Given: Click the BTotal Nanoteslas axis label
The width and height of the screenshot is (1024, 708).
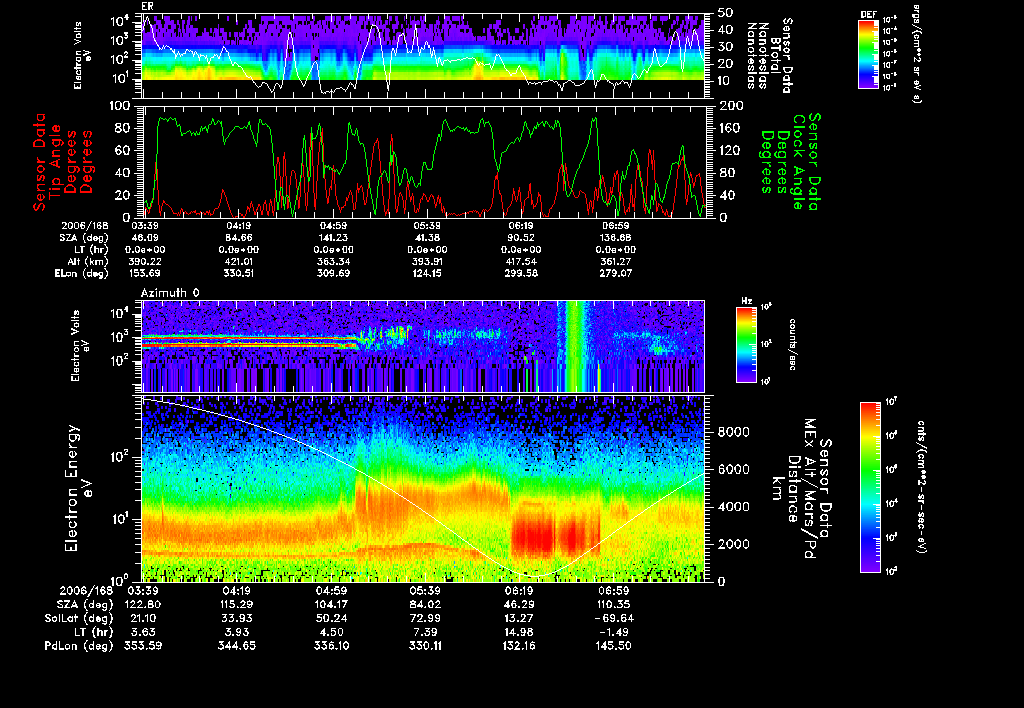Looking at the screenshot, I should 769,56.
